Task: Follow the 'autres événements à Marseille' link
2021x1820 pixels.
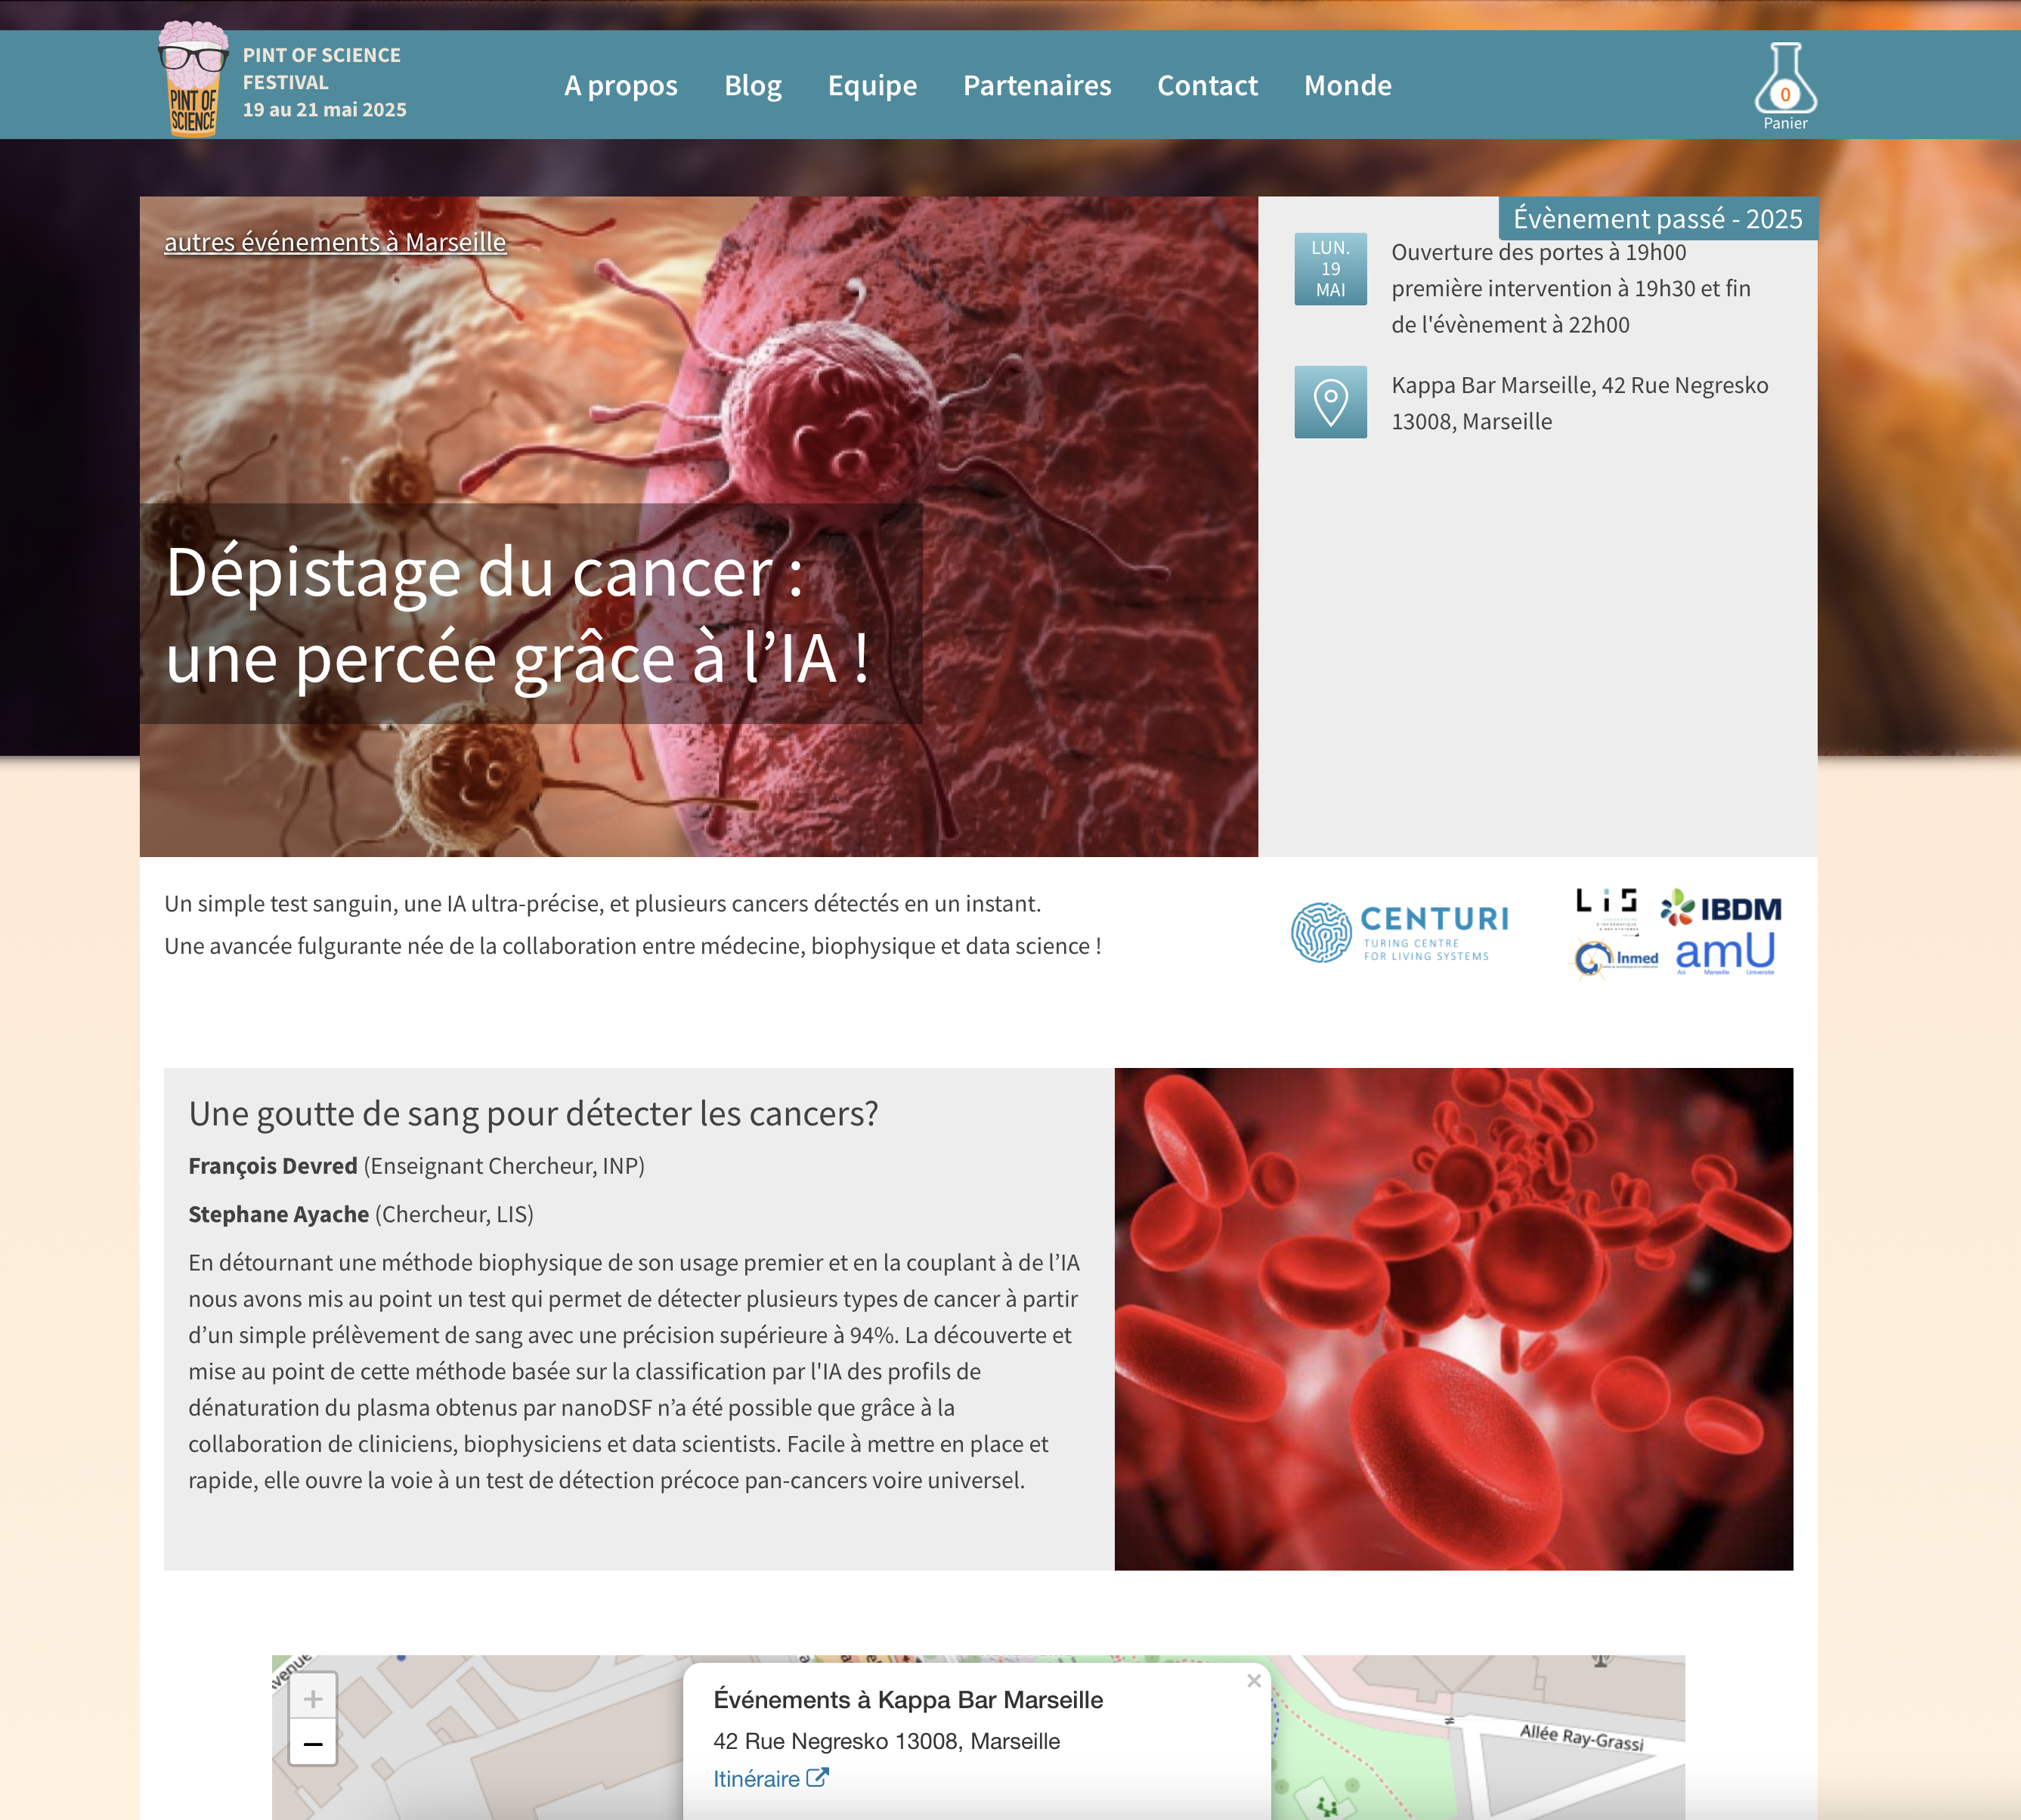Action: pos(335,242)
